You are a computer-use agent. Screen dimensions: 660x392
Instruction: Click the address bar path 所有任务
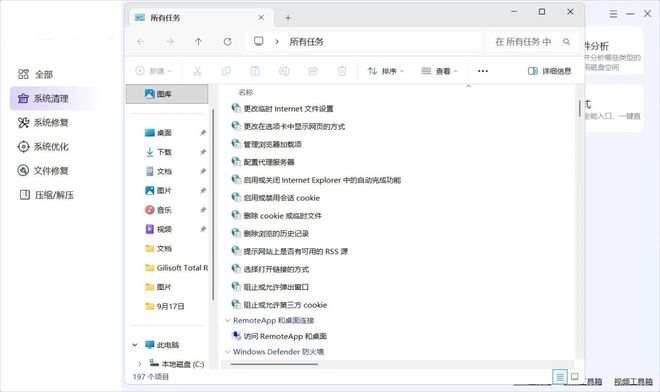click(306, 42)
